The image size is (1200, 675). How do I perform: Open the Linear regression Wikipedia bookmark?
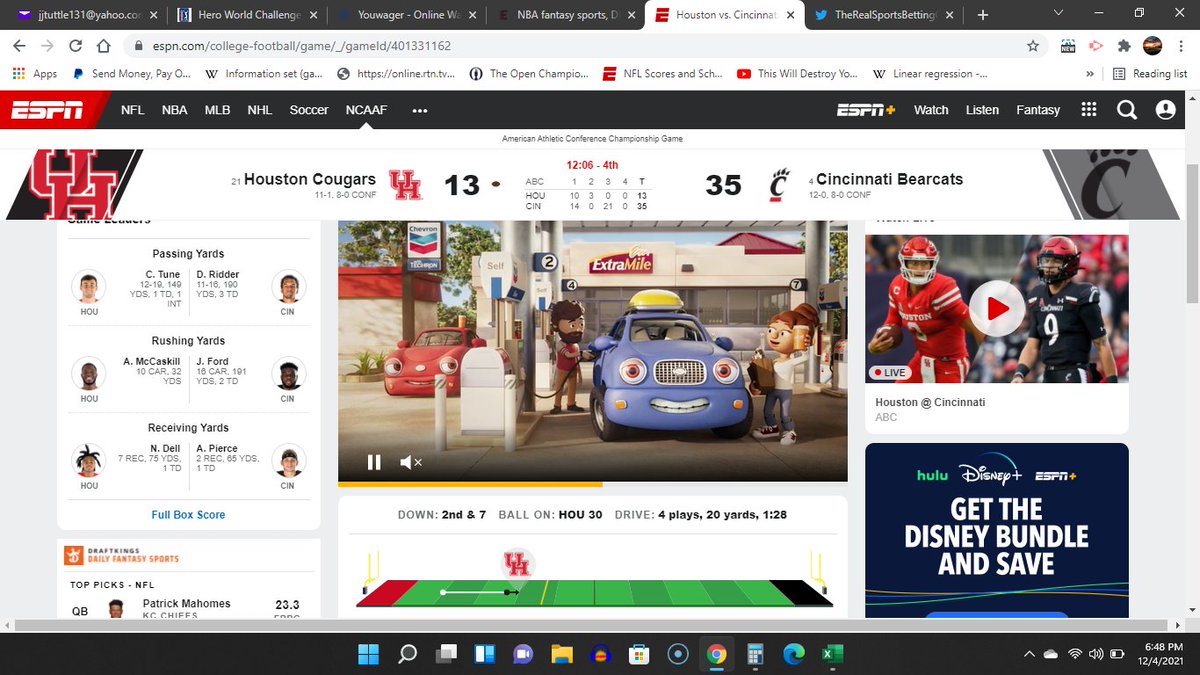point(930,74)
